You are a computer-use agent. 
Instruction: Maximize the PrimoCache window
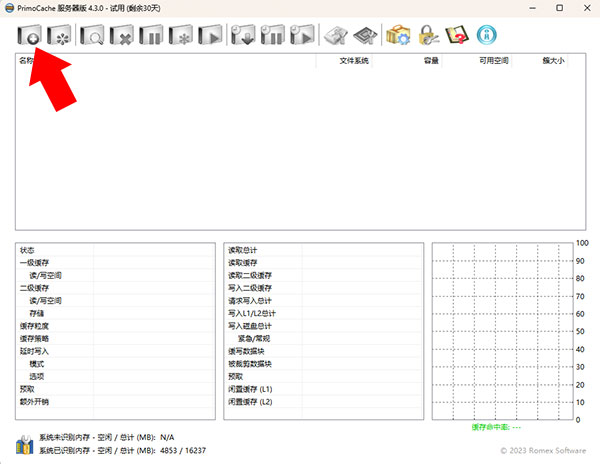[x=559, y=8]
